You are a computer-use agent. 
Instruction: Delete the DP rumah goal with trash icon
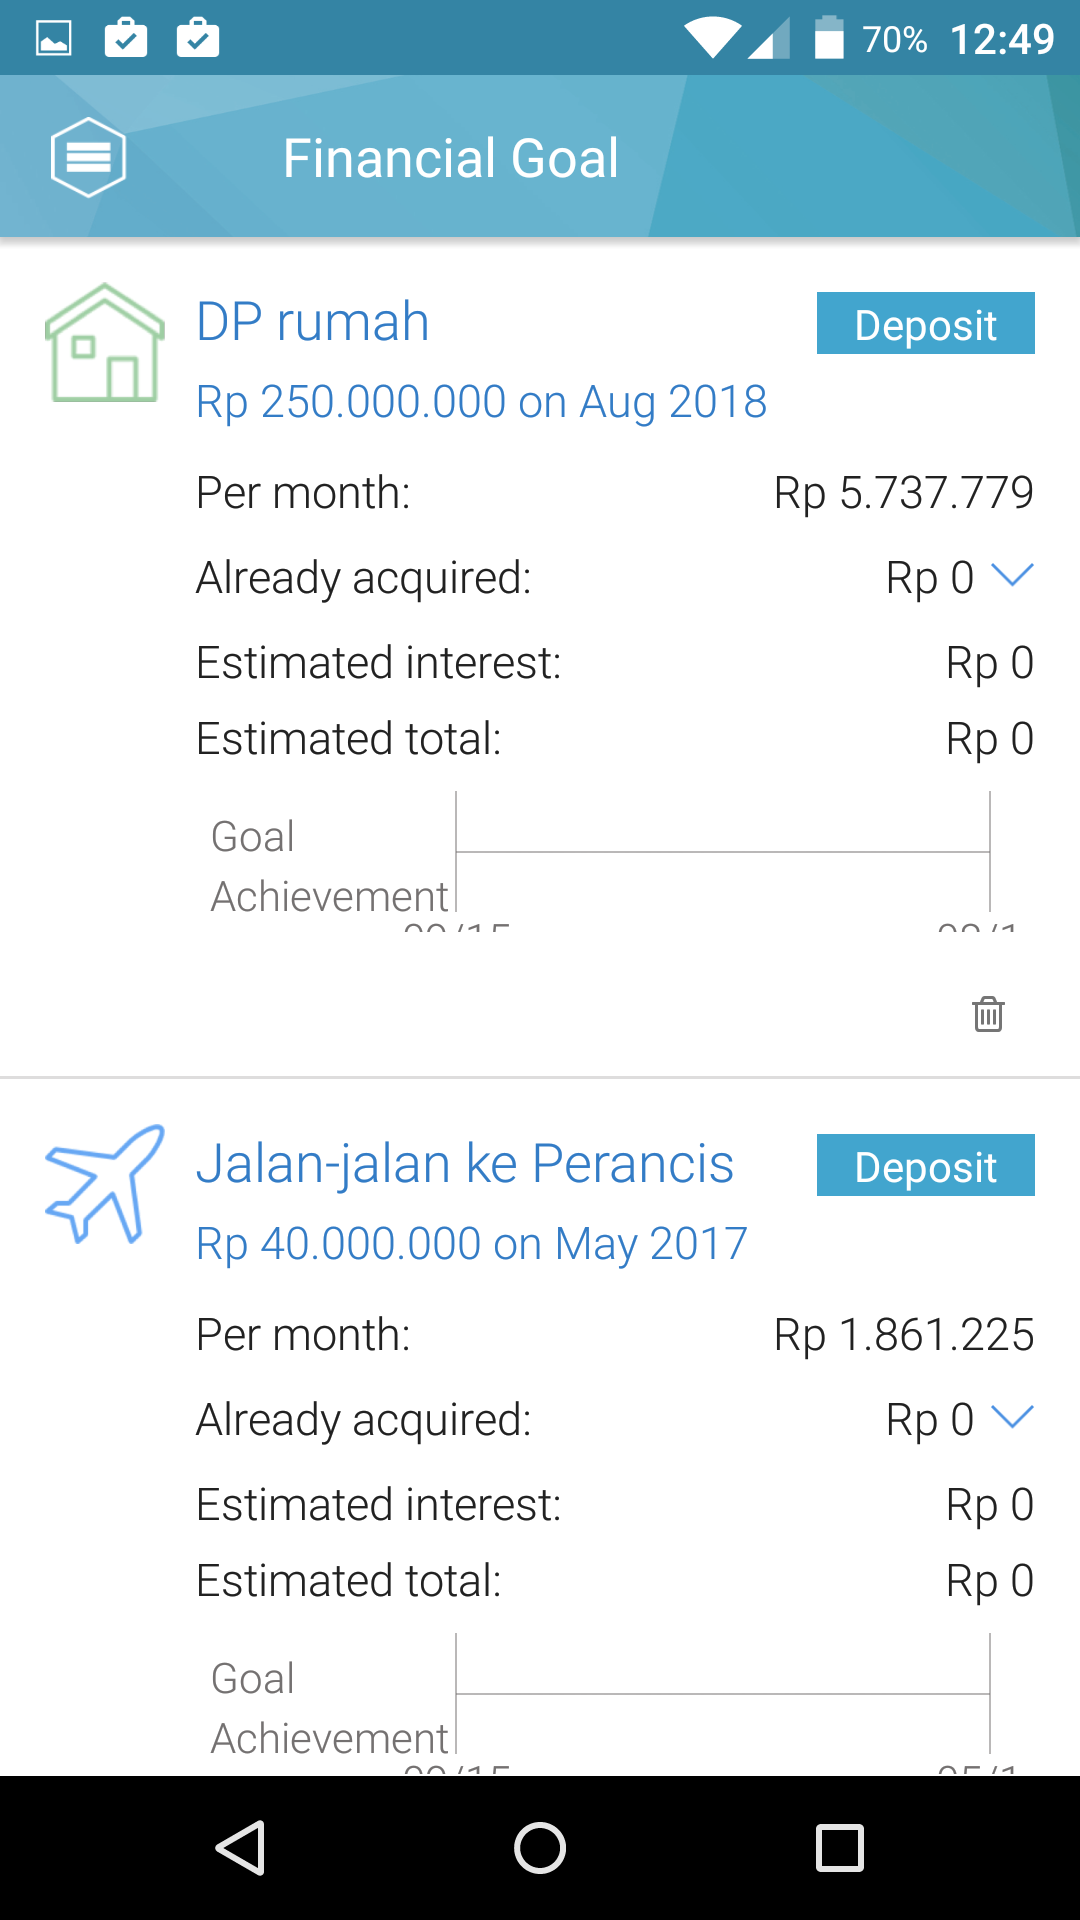[988, 1014]
